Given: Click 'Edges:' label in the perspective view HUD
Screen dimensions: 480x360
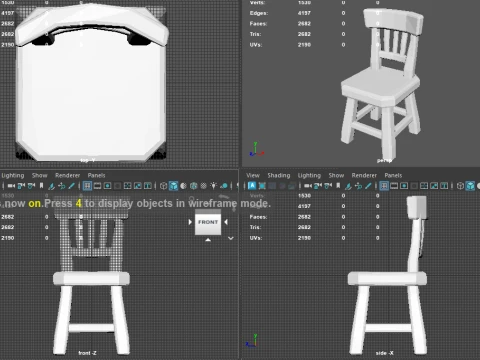Looking at the screenshot, I should (259, 13).
